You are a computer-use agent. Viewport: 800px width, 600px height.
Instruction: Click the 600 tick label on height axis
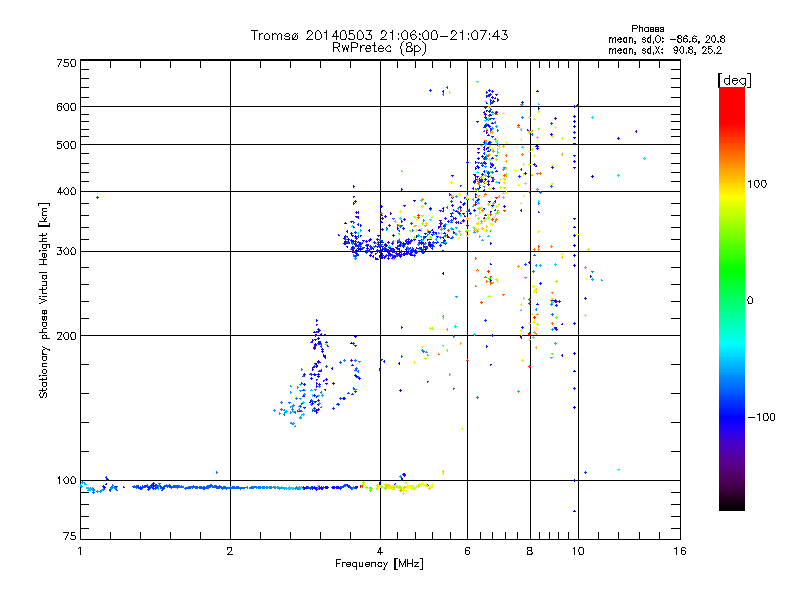(67, 107)
